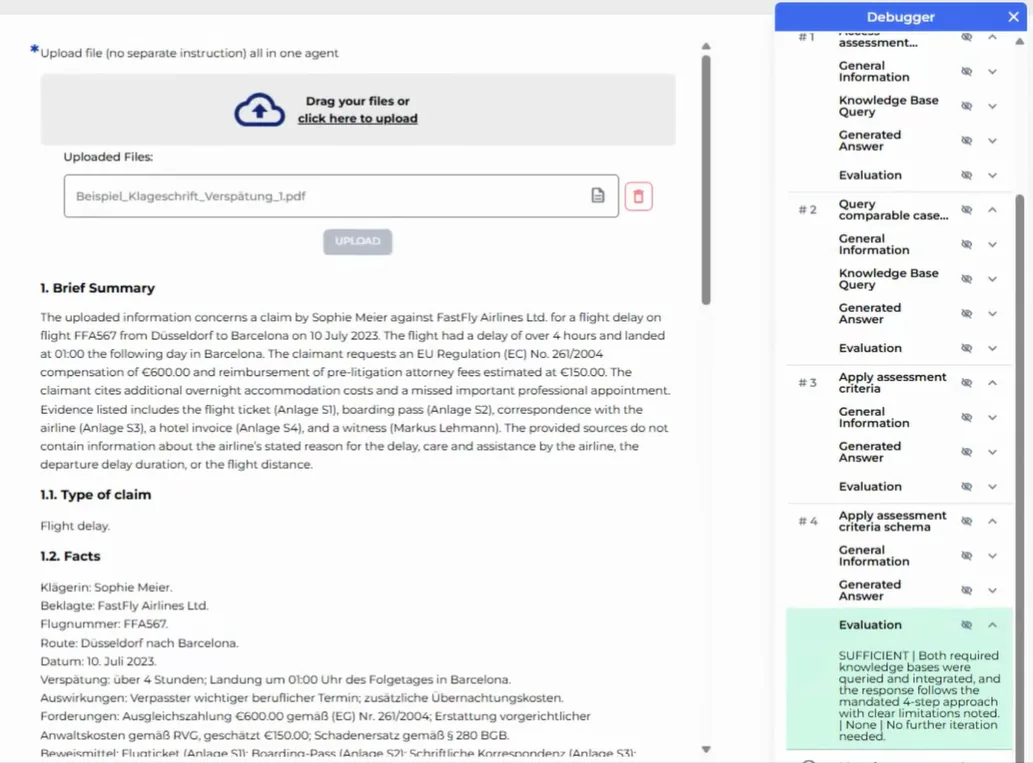
Task: Show step #1 Knowledge Base Query via eye icon
Action: click(965, 105)
